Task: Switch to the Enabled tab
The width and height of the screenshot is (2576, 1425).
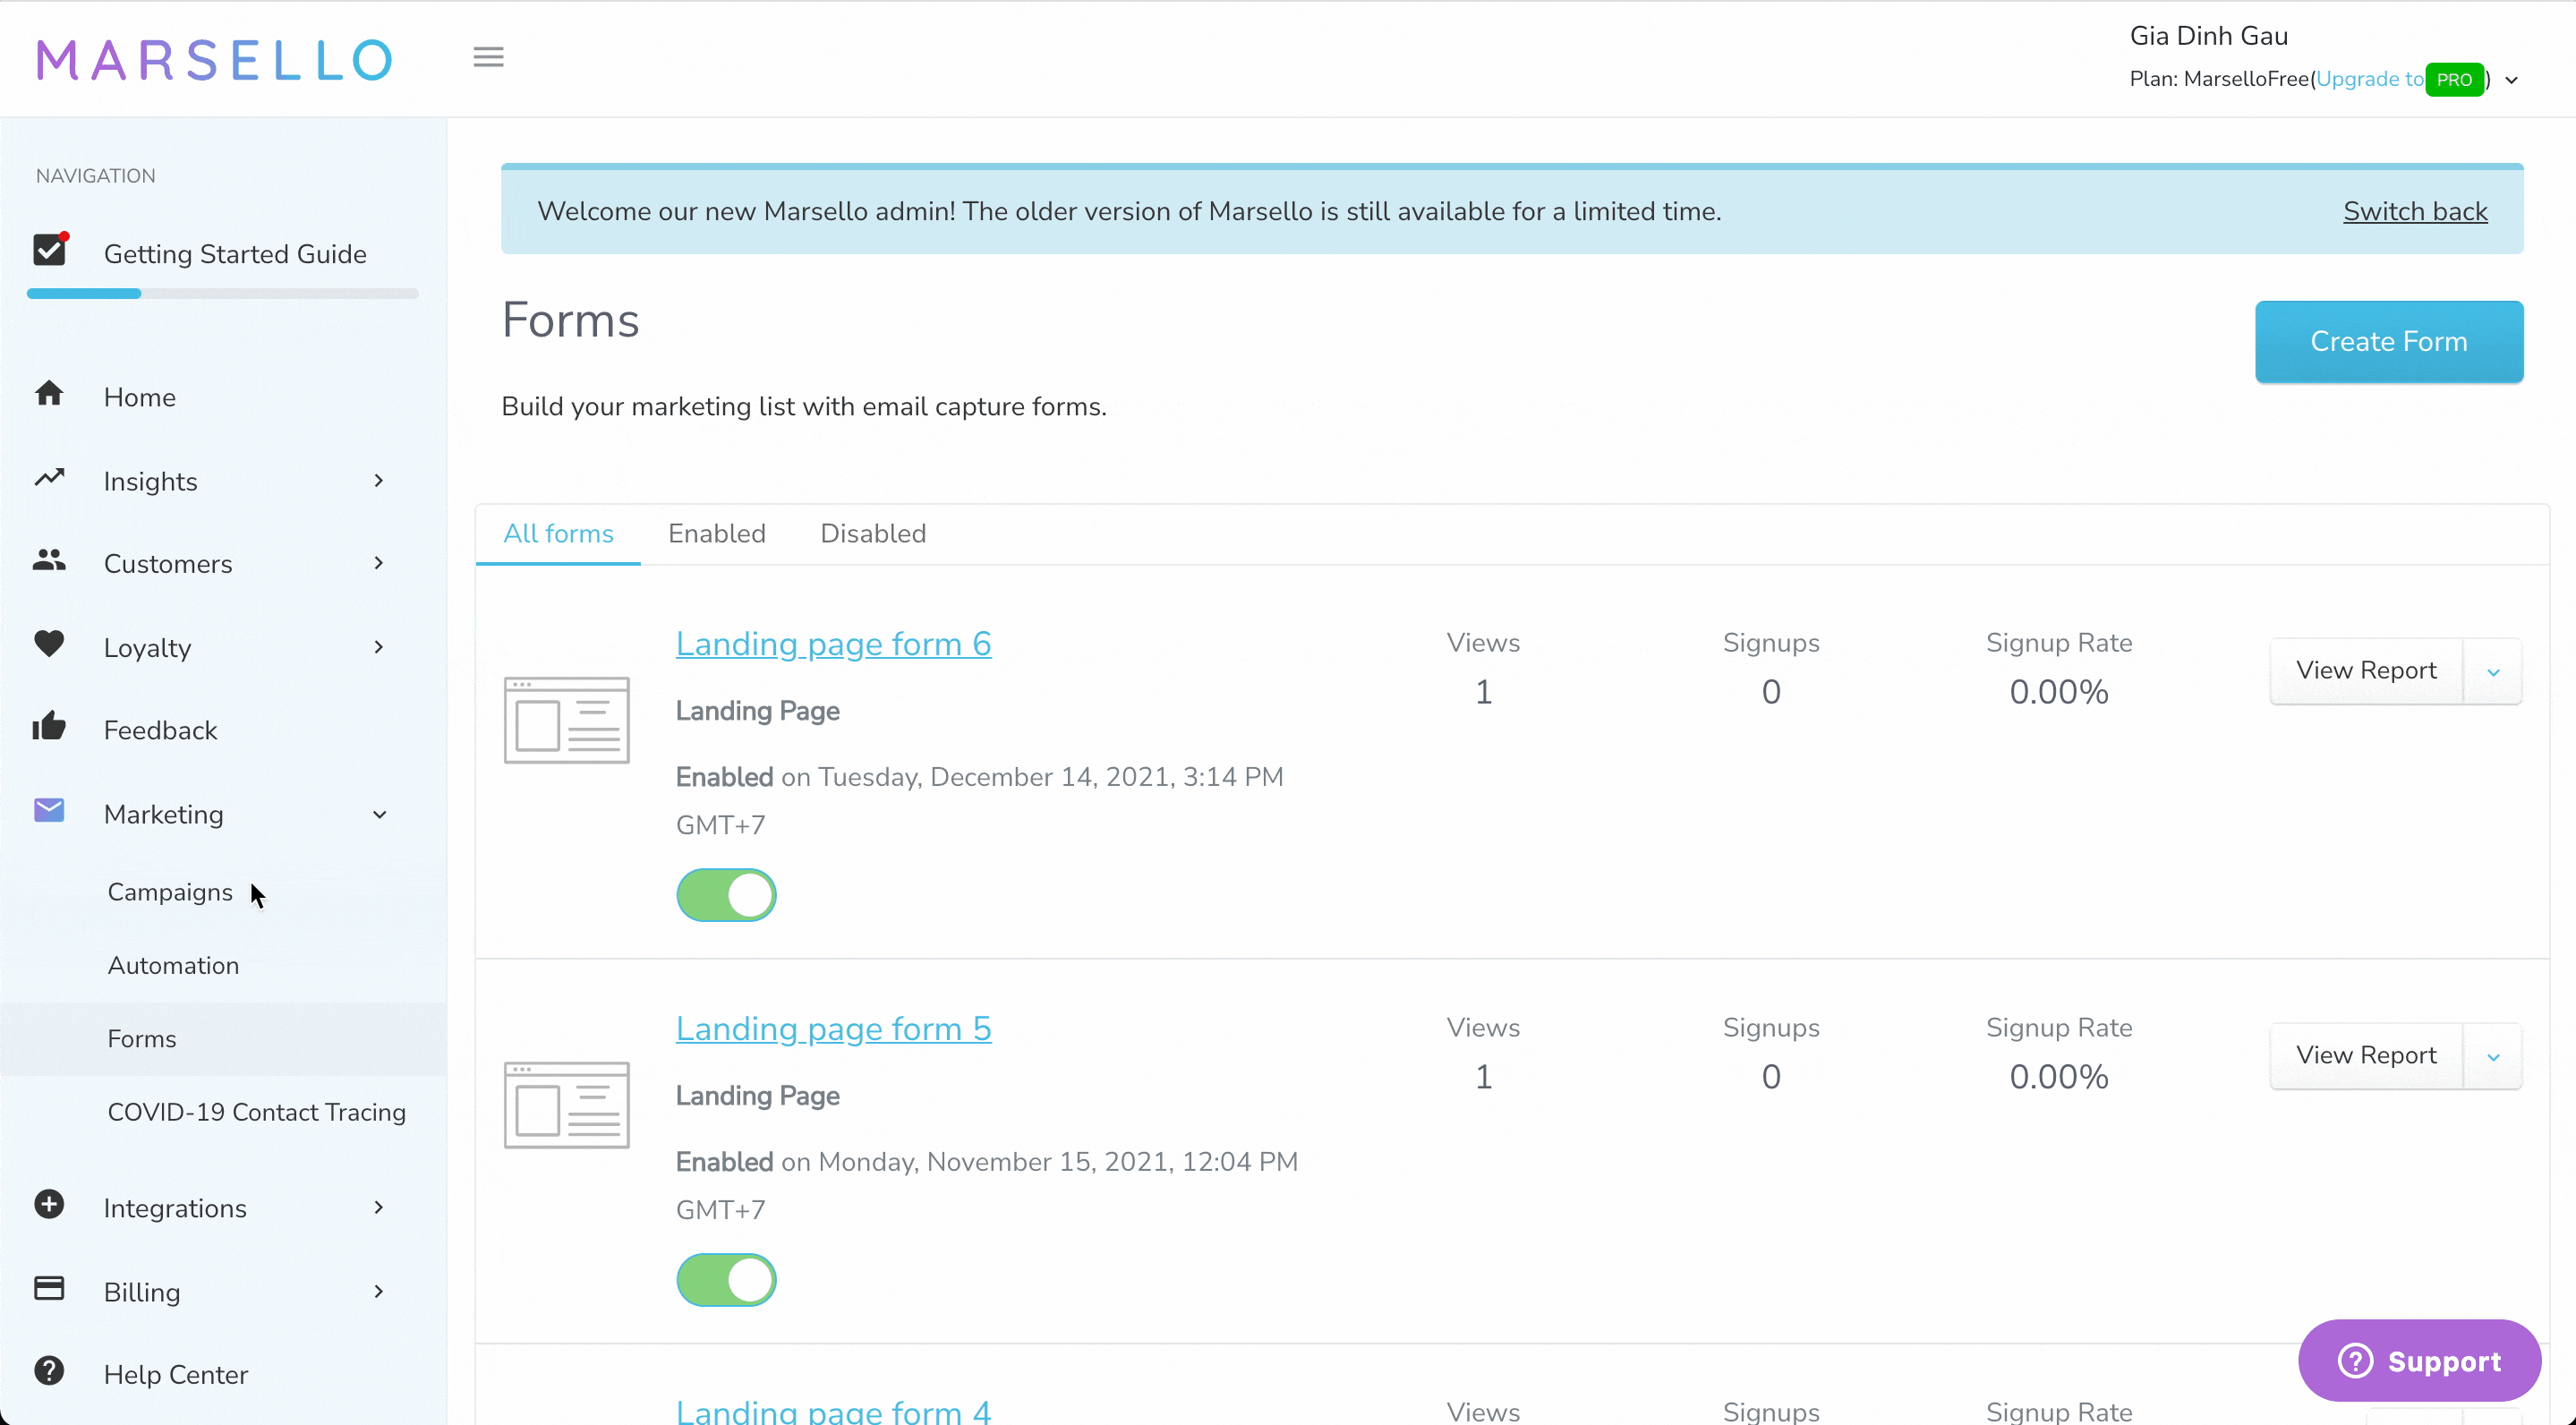Action: coord(717,534)
